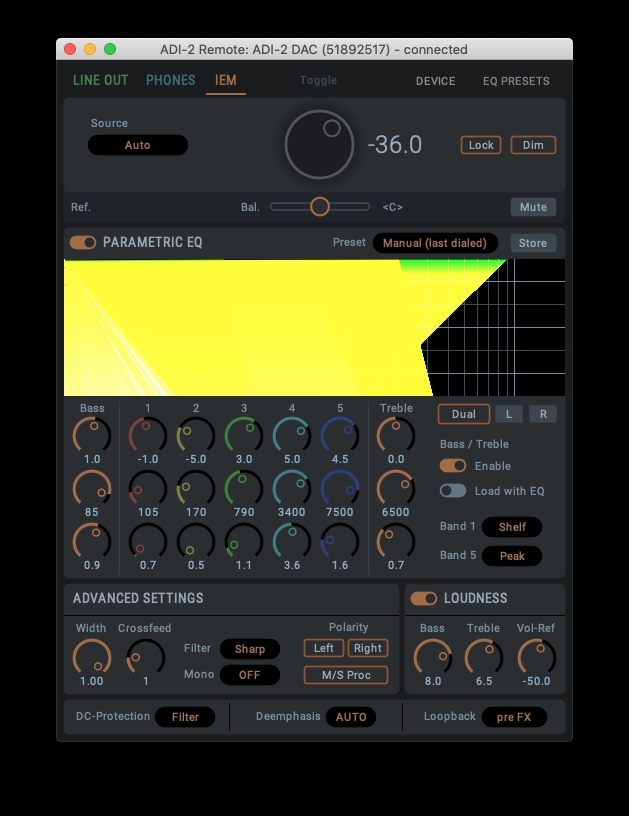Click Band 2 Q knob showing 0.5
629x816 pixels.
(196, 541)
